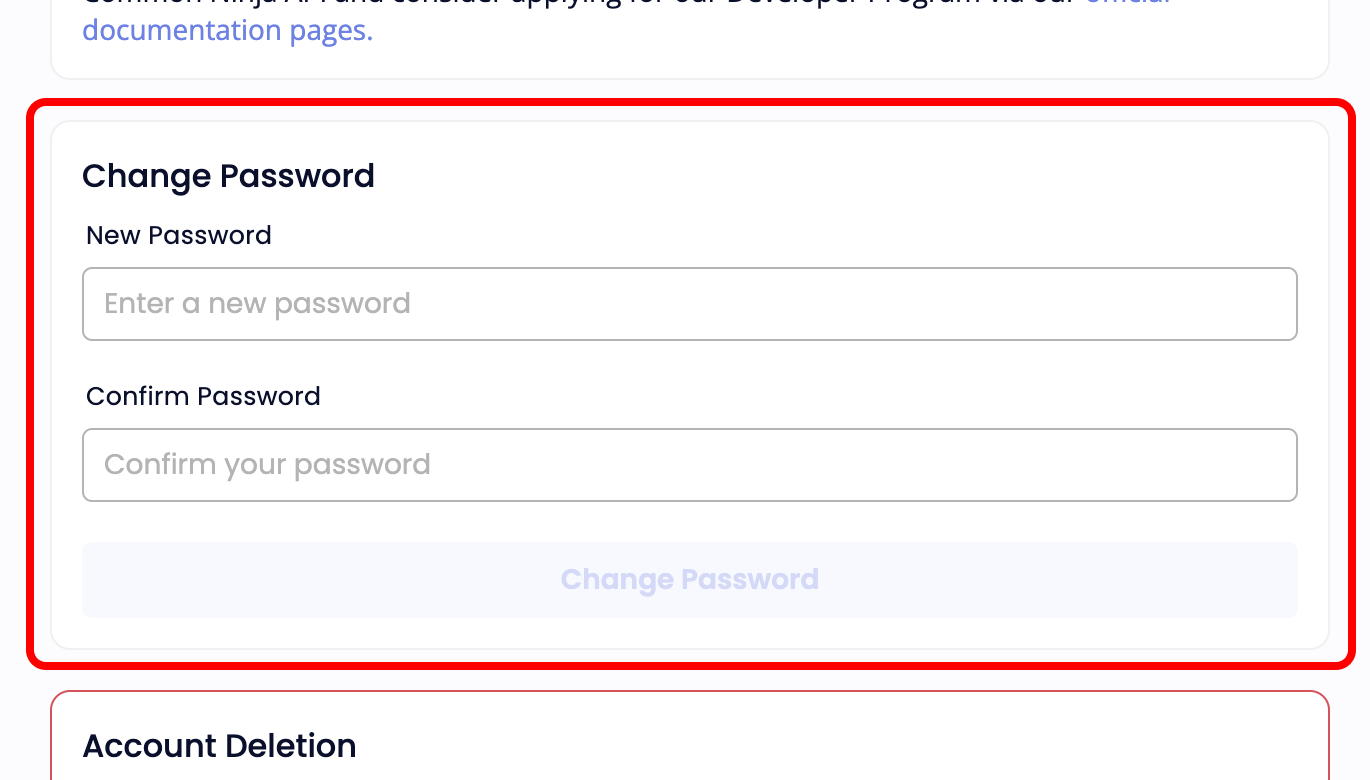Click the "New Password" field label
1370x780 pixels.
coord(179,235)
